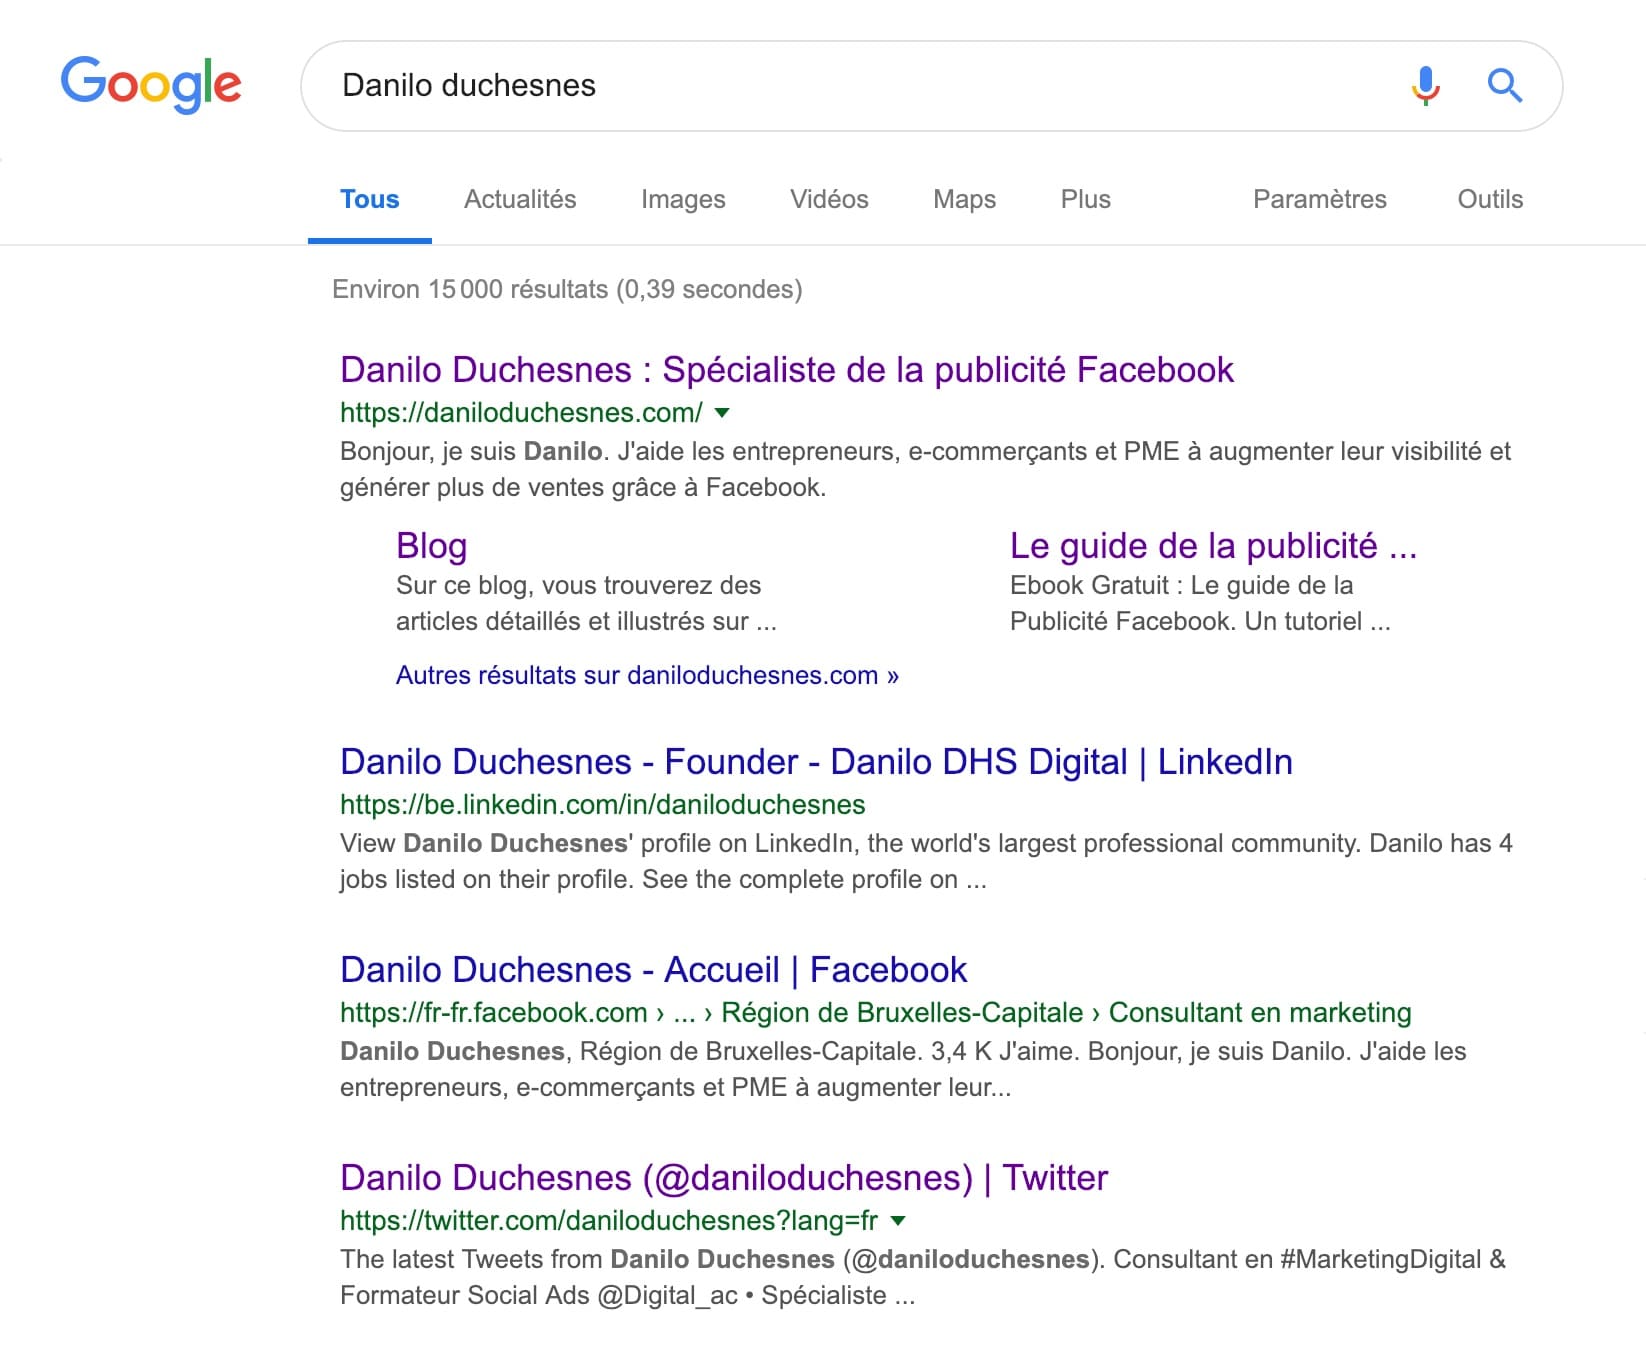Expand dropdown arrow next to twitter.com URL
This screenshot has width=1646, height=1348.
click(898, 1220)
